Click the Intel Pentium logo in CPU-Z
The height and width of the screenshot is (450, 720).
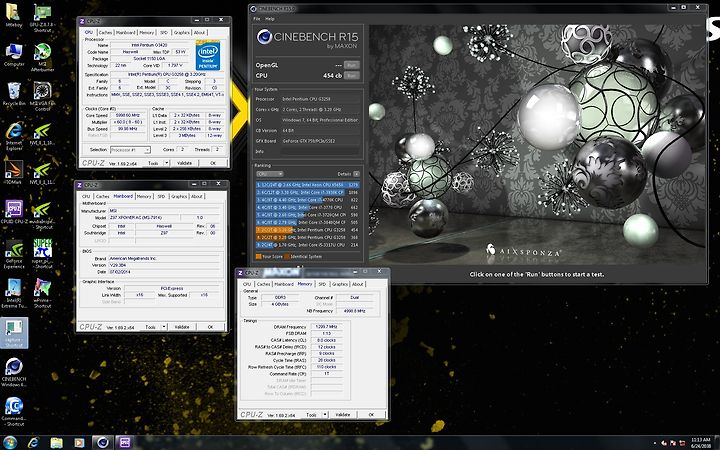[x=208, y=55]
